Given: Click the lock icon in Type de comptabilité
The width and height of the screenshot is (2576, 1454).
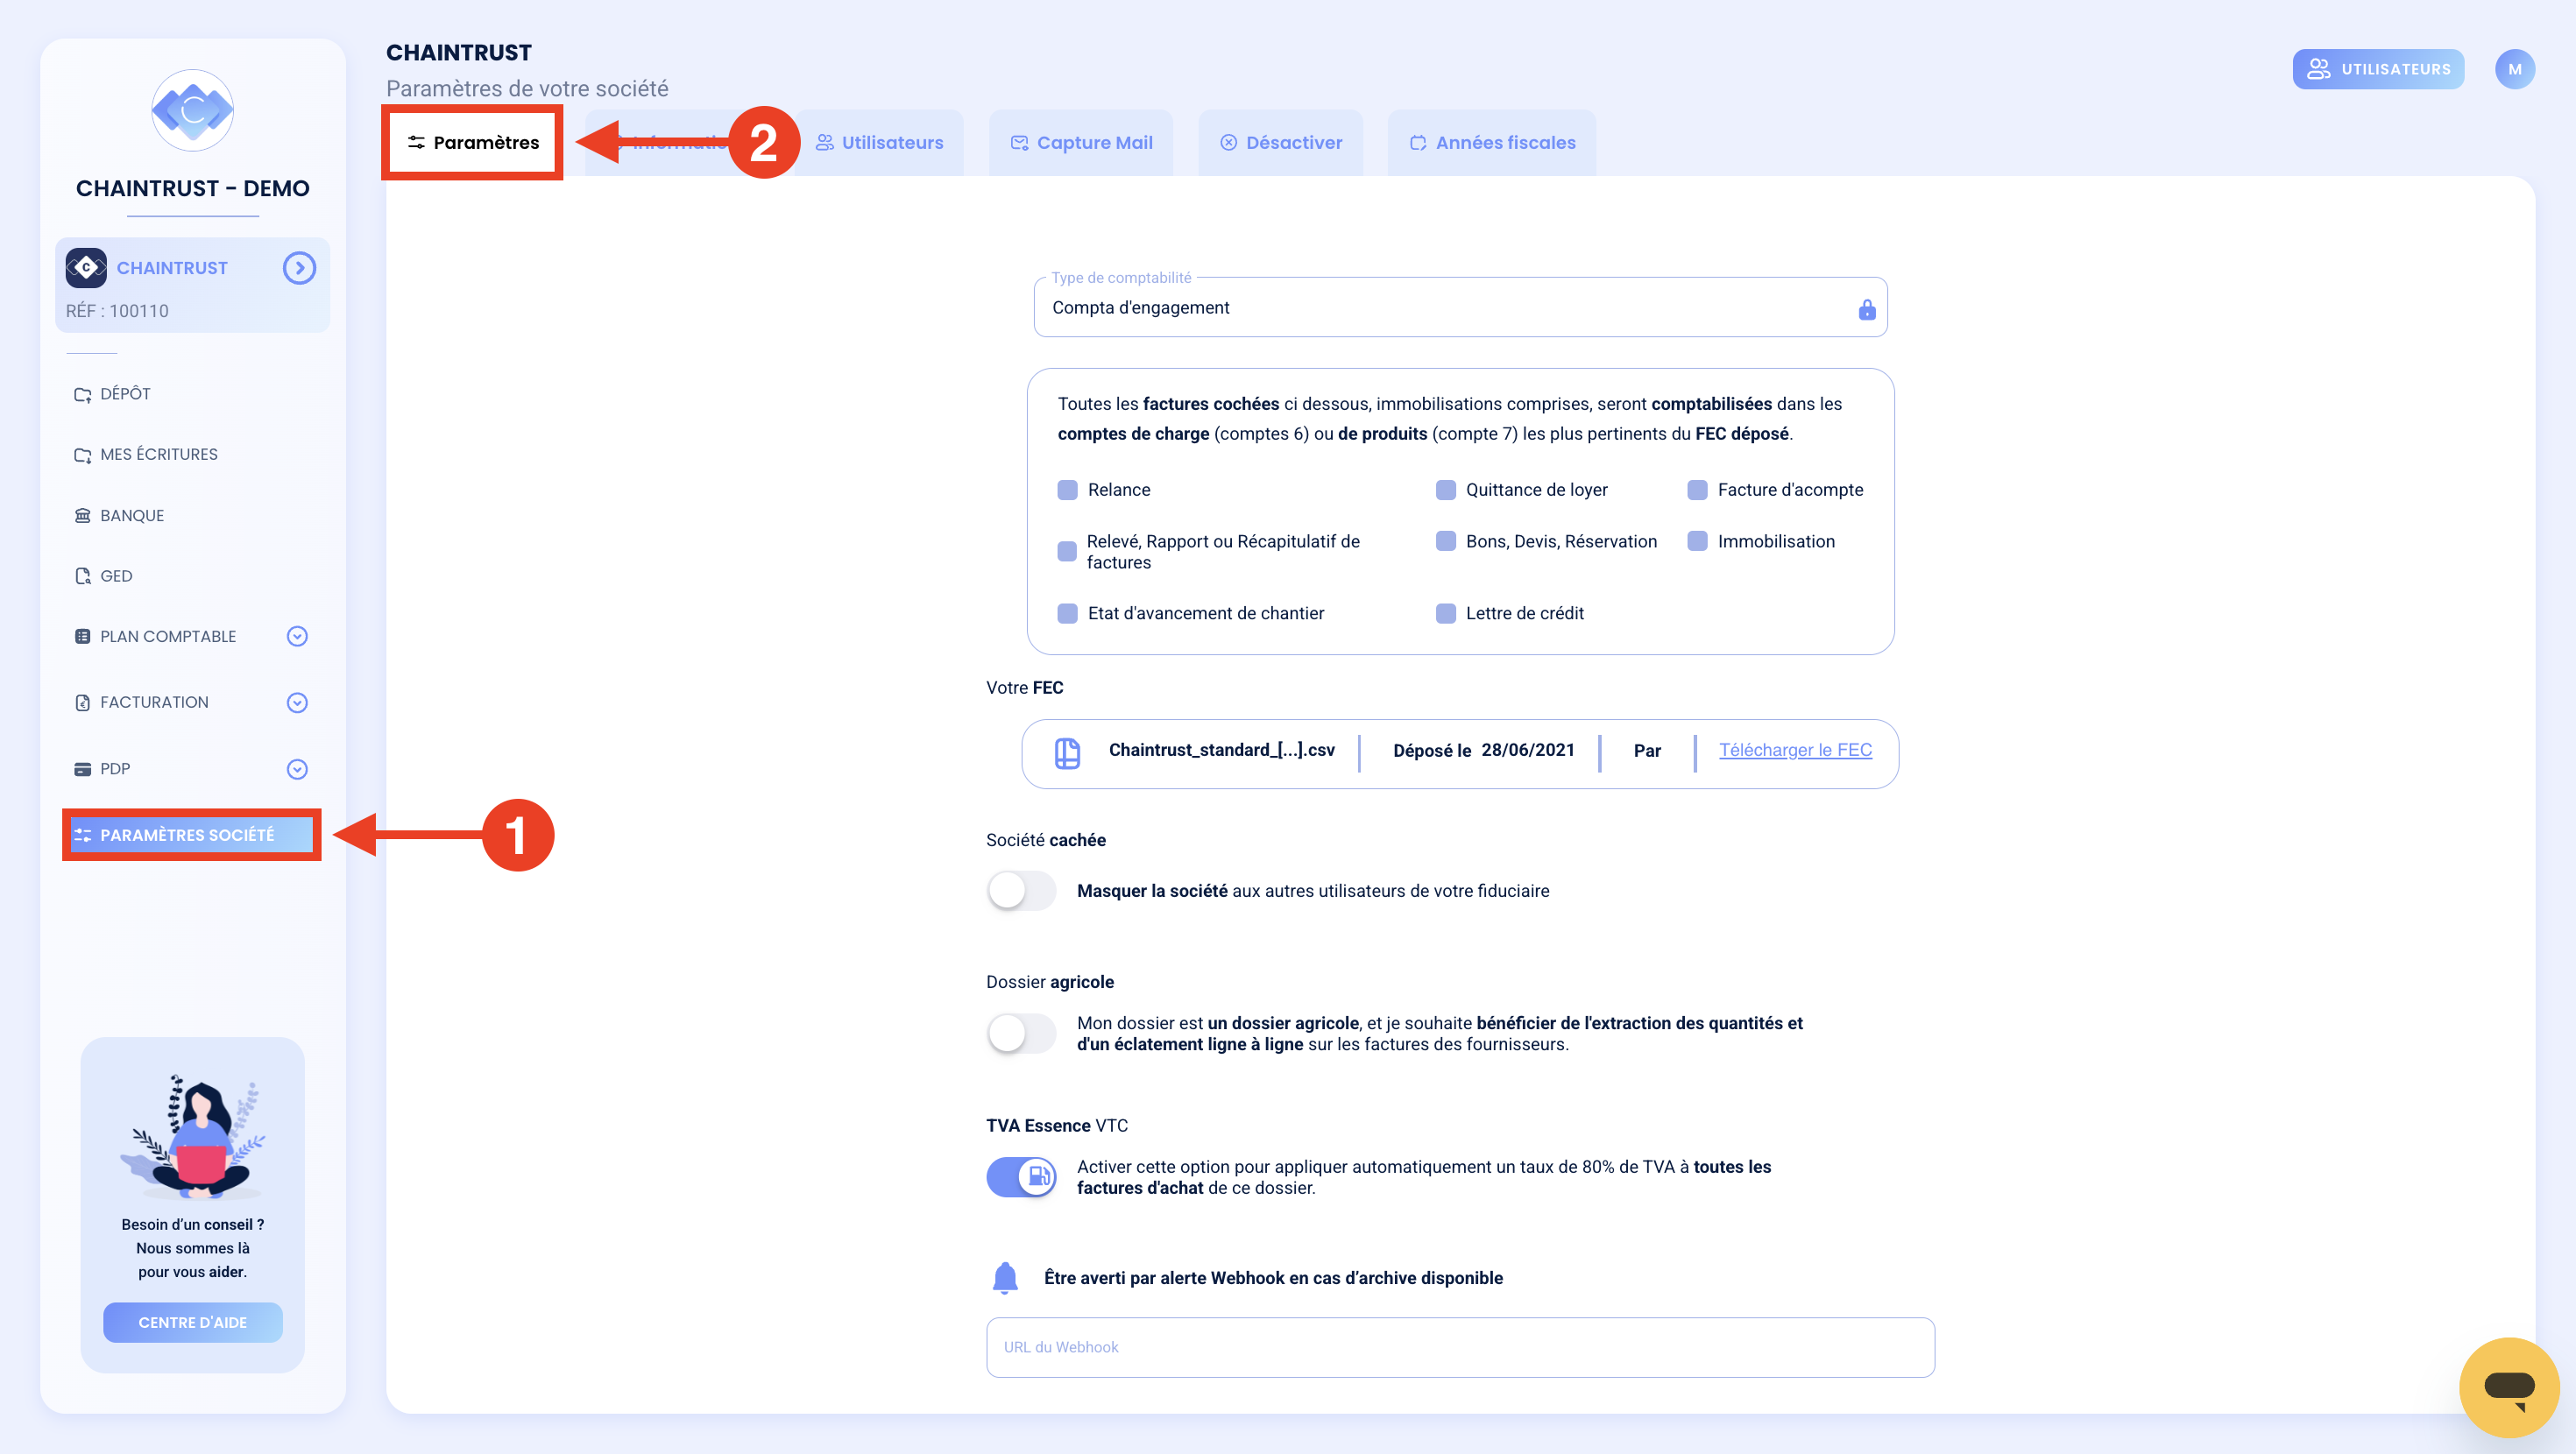Looking at the screenshot, I should coord(1866,309).
